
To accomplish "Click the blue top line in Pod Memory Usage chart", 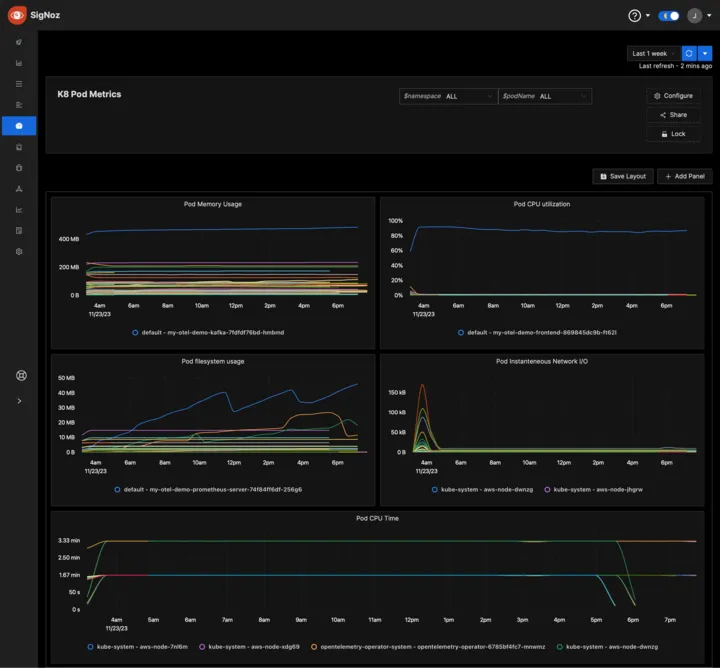I will [x=220, y=229].
